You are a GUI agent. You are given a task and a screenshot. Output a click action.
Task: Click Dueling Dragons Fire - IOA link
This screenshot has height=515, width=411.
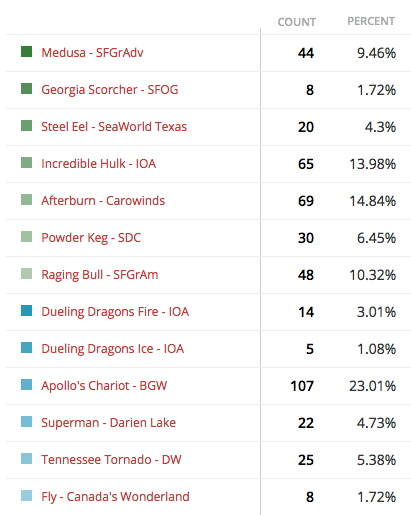tap(115, 312)
